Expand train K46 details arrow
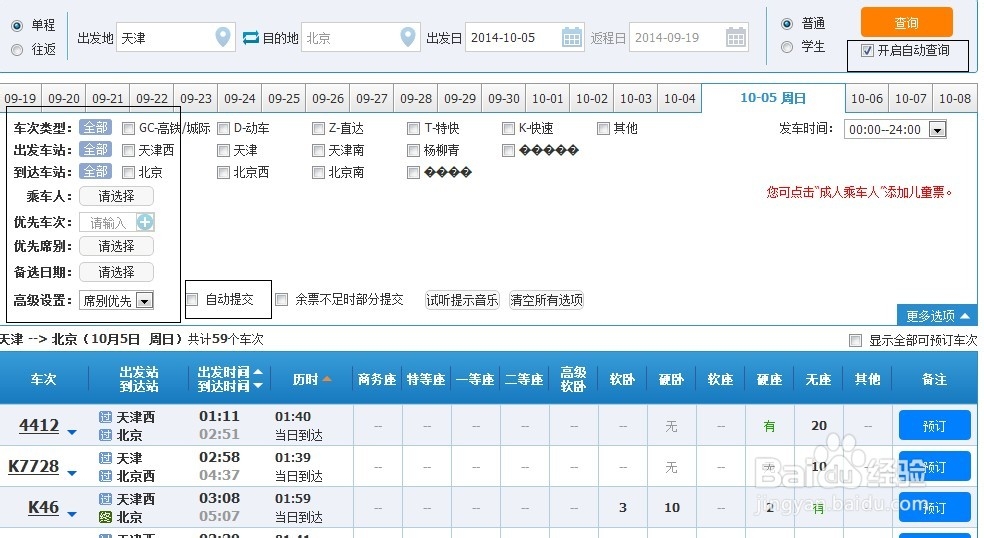Viewport: 984px width, 538px height. pos(72,514)
